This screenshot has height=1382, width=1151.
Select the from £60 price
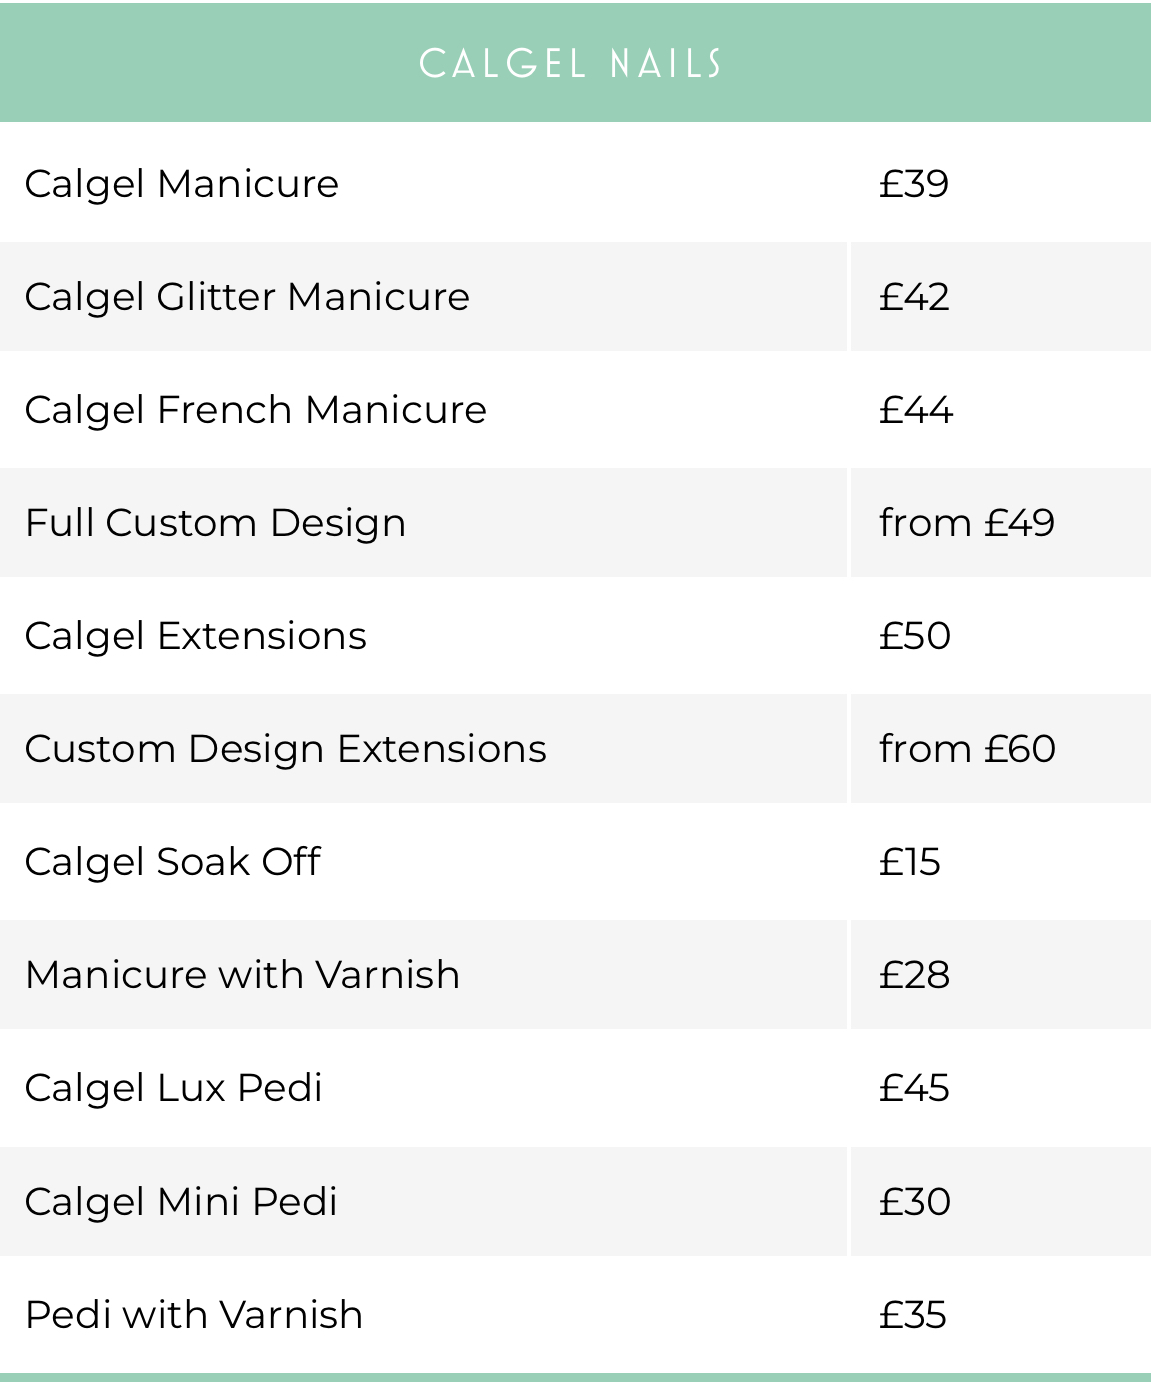pos(967,748)
